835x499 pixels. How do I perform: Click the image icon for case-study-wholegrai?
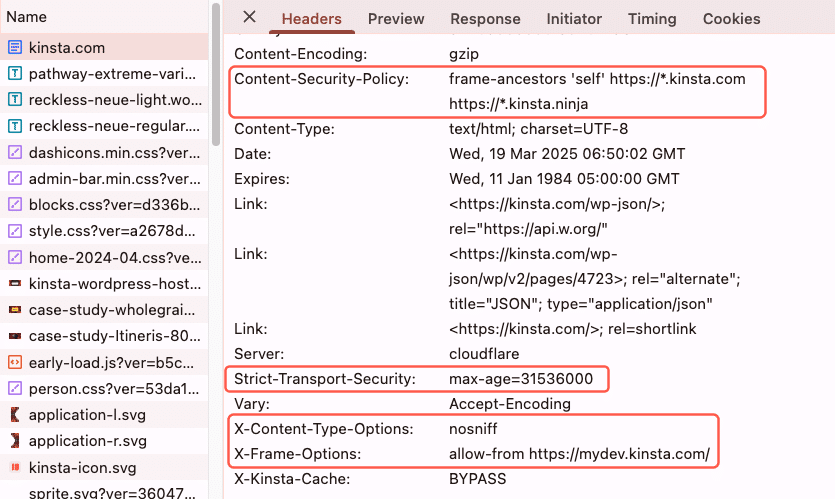[15, 309]
